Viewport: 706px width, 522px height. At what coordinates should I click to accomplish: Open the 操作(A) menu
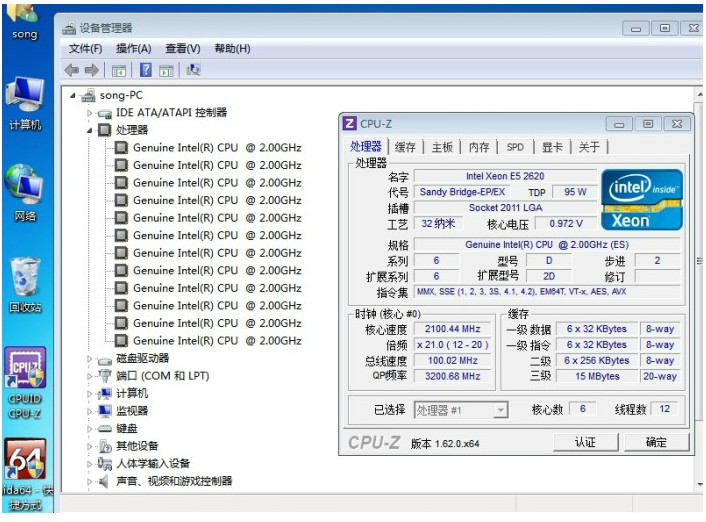133,49
